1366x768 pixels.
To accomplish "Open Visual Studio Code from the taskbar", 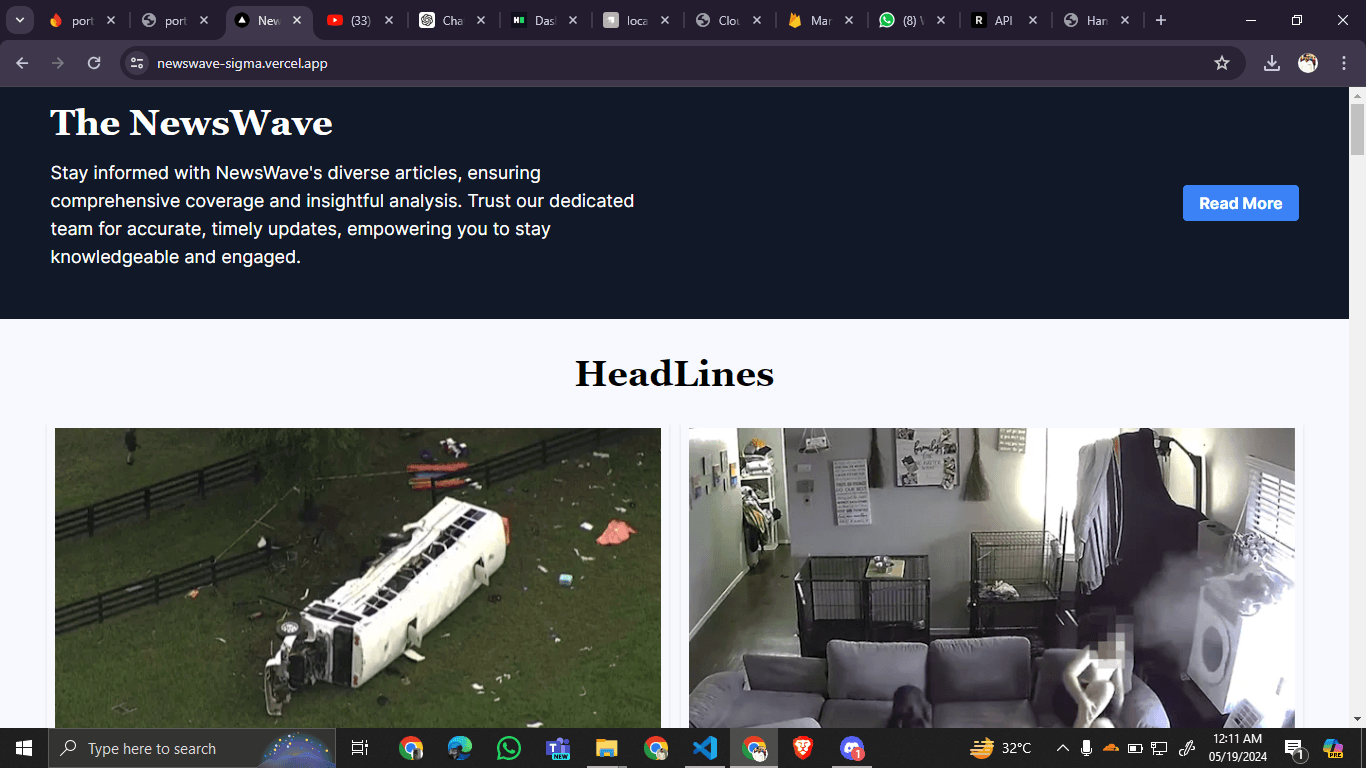I will click(x=705, y=748).
